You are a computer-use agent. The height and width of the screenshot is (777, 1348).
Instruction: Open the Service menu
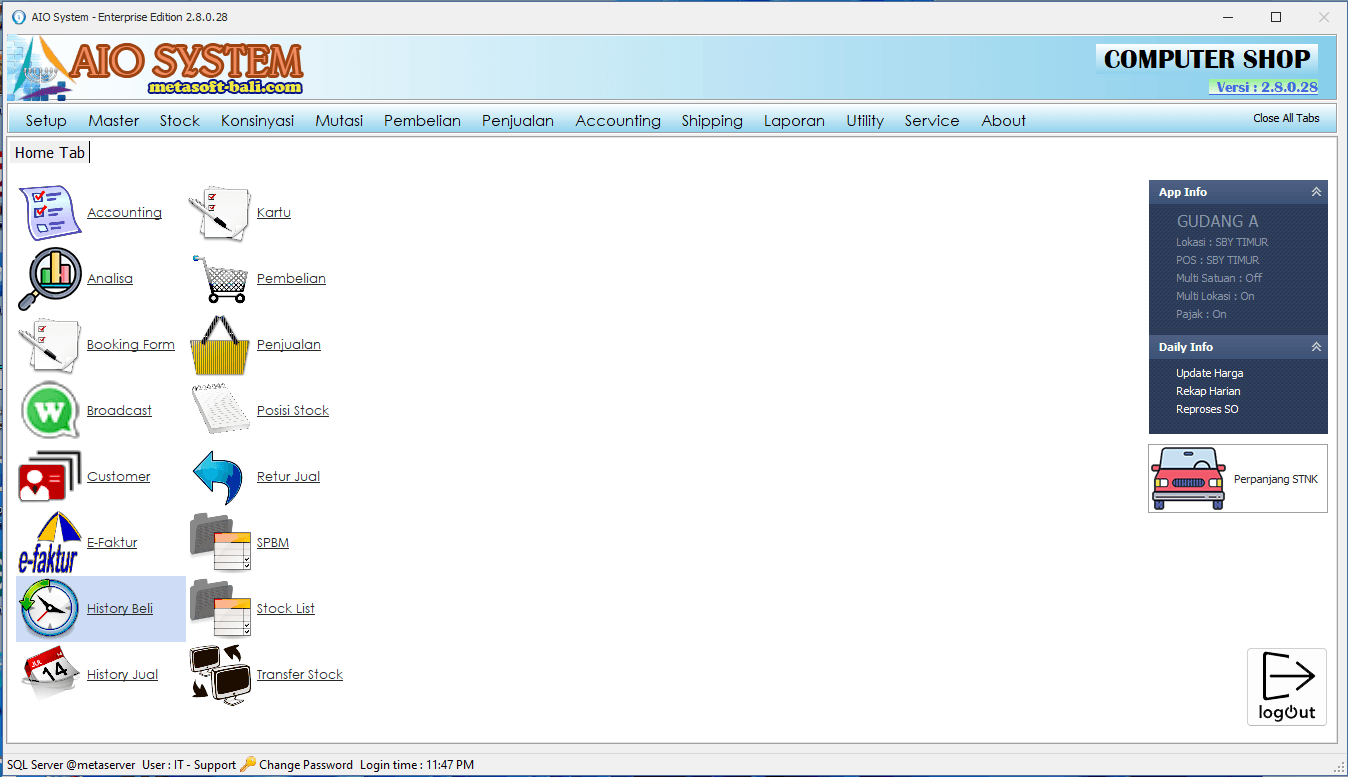pos(932,120)
